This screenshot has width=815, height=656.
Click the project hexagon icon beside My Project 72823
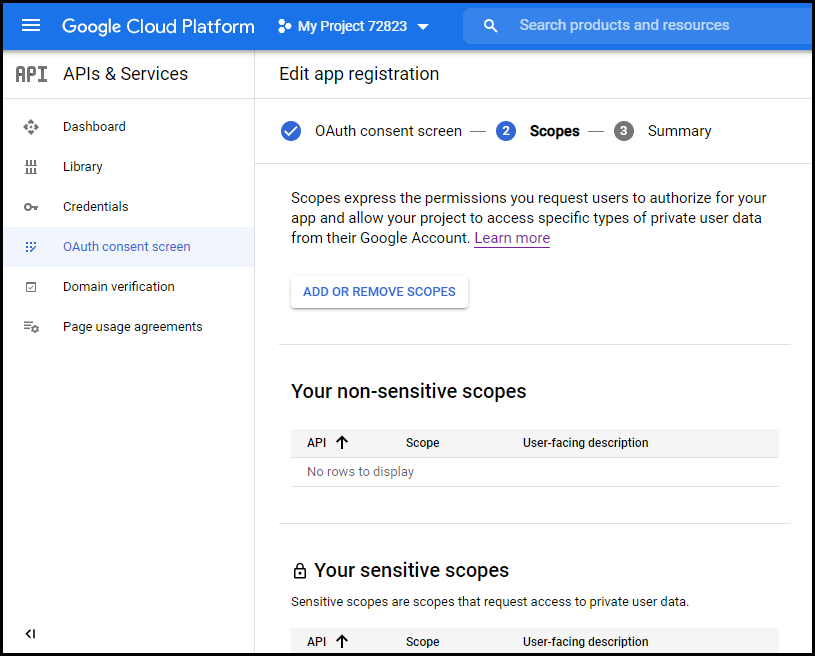(x=284, y=26)
